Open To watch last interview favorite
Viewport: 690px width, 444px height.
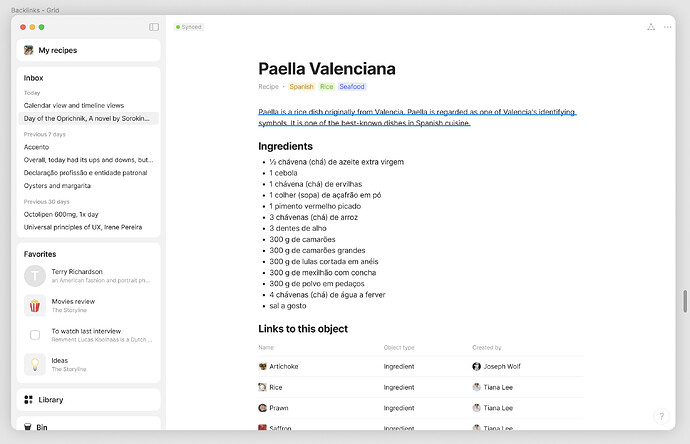88,335
